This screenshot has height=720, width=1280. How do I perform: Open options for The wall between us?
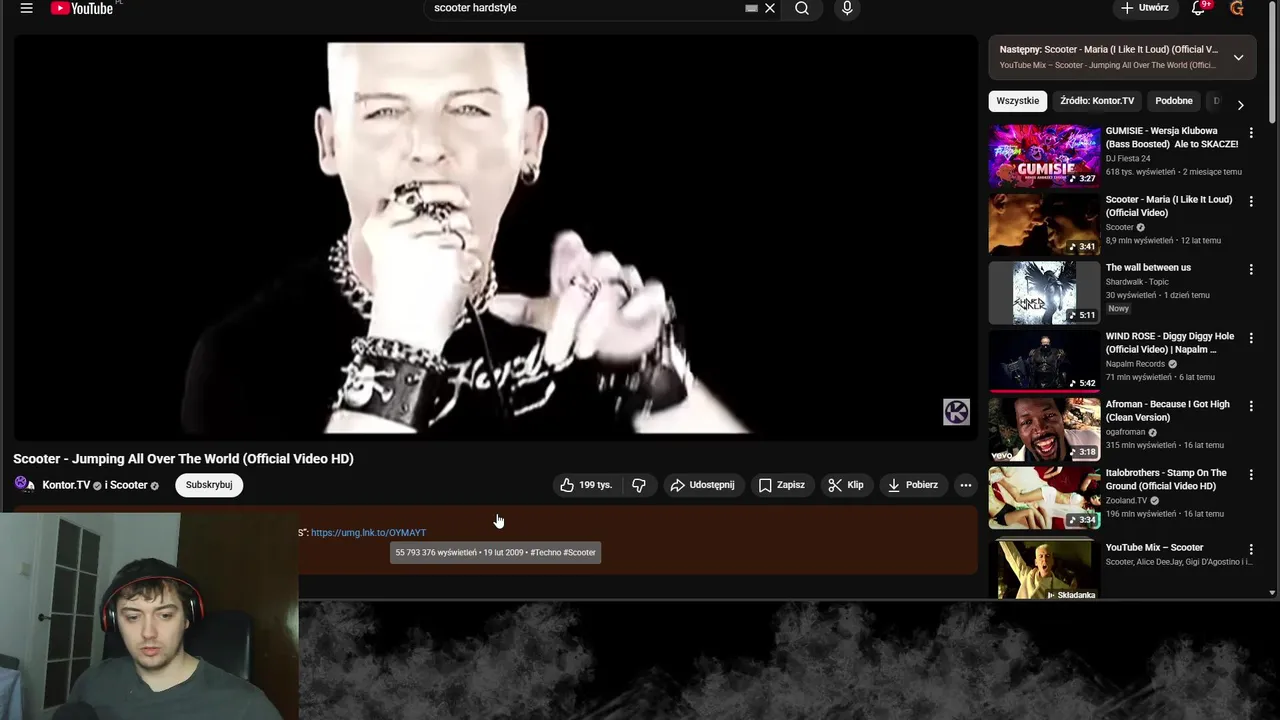[1251, 269]
